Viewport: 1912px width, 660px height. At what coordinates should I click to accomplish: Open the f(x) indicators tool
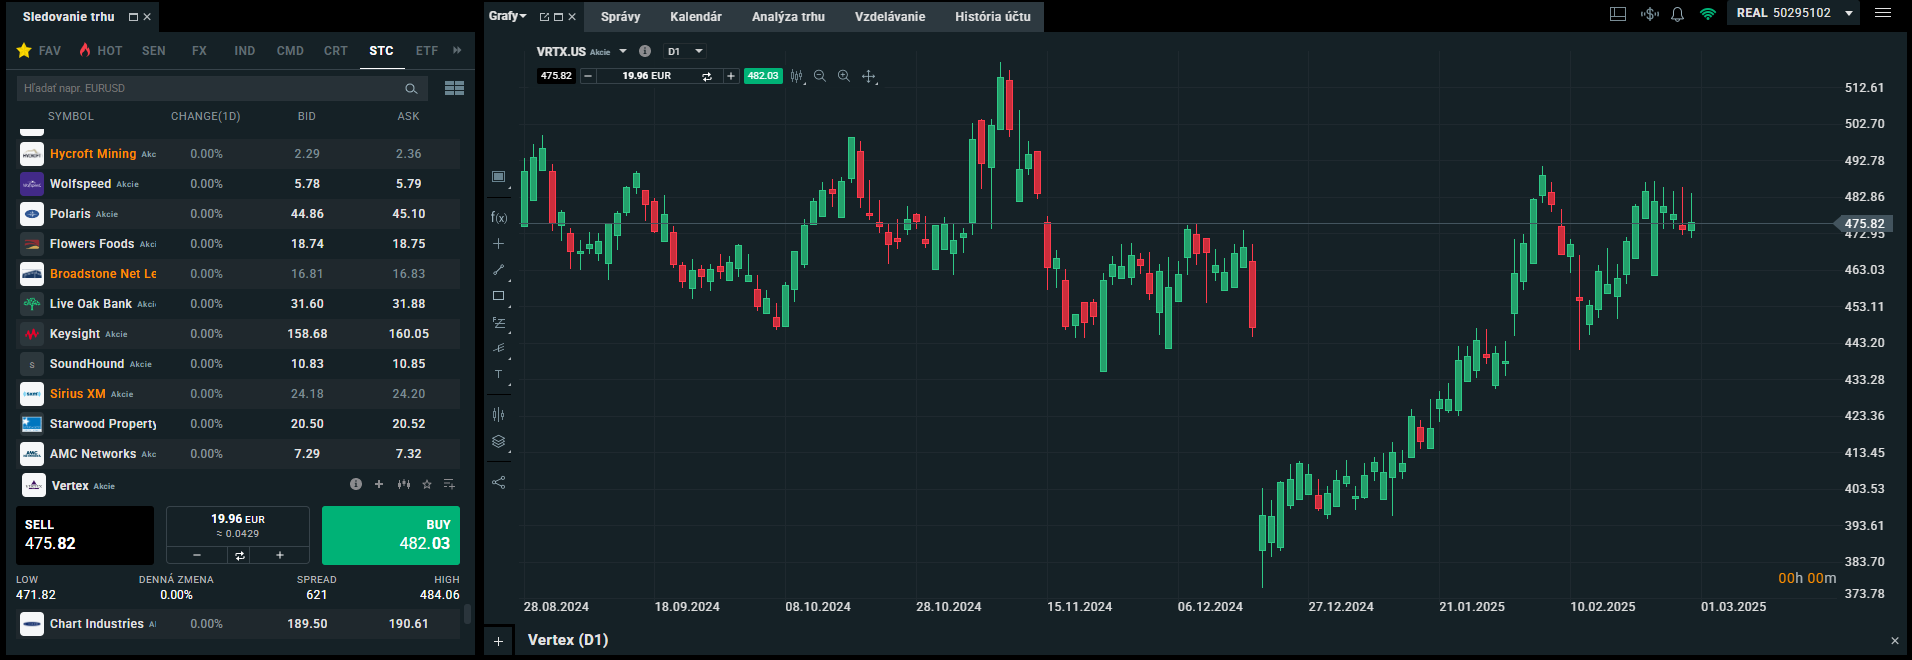(498, 217)
